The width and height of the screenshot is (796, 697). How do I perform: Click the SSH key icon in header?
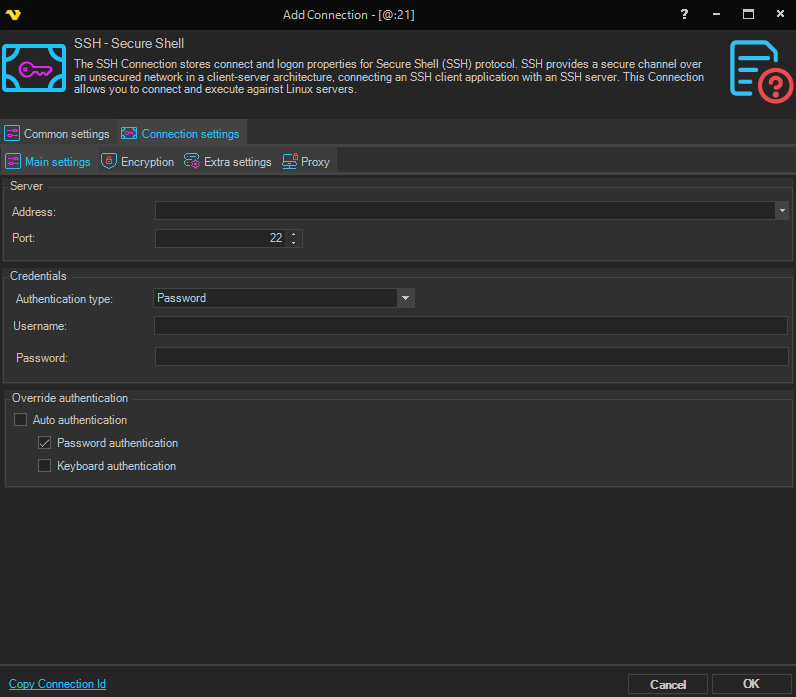click(x=35, y=67)
